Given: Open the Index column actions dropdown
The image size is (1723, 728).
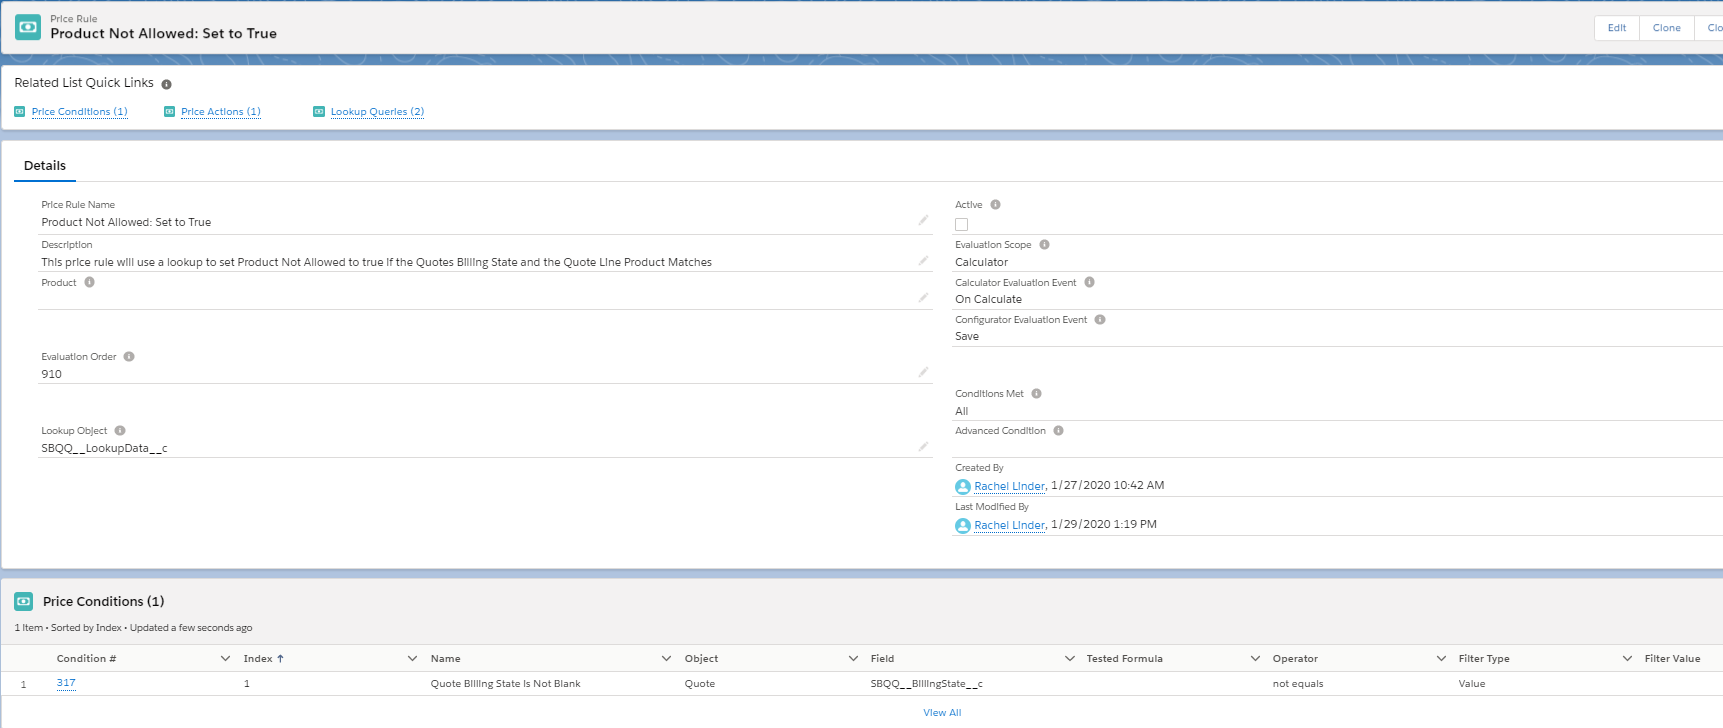Looking at the screenshot, I should click(x=412, y=658).
